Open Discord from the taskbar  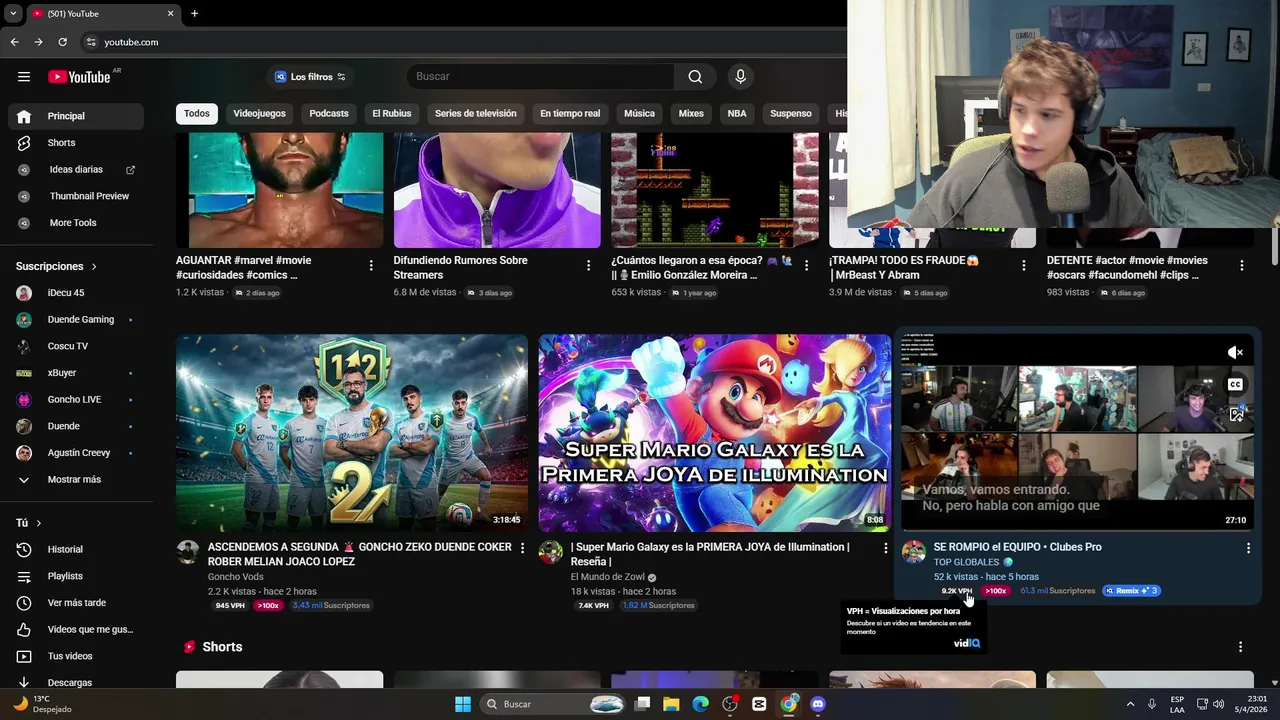(818, 704)
